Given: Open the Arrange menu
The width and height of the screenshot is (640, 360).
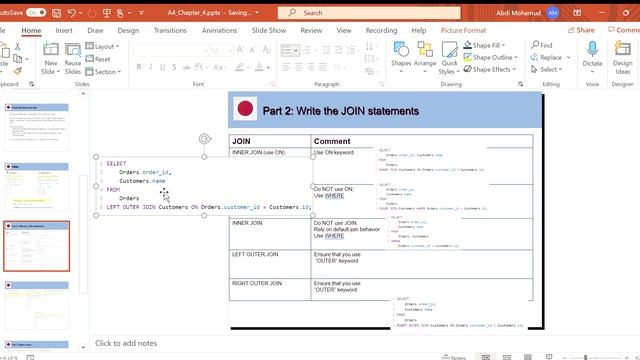Looking at the screenshot, I should tap(425, 58).
